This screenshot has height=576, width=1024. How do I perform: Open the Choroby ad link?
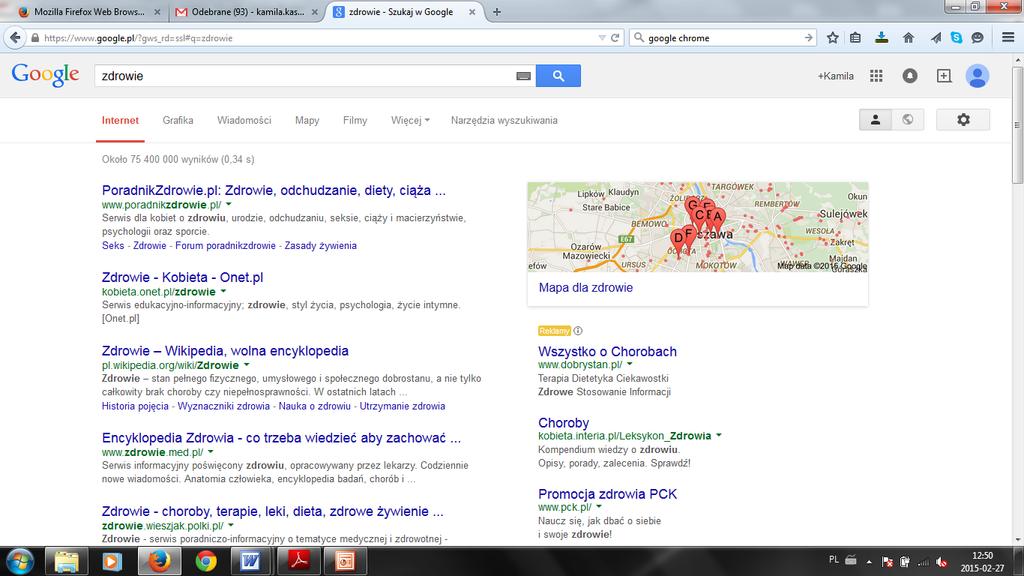(564, 423)
